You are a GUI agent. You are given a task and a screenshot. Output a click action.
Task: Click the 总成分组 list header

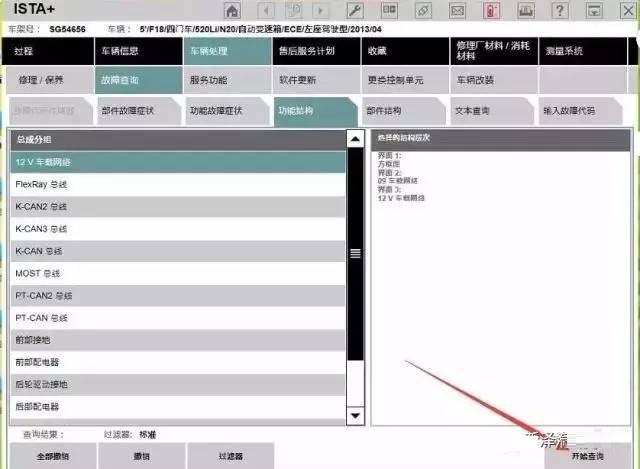coord(178,140)
